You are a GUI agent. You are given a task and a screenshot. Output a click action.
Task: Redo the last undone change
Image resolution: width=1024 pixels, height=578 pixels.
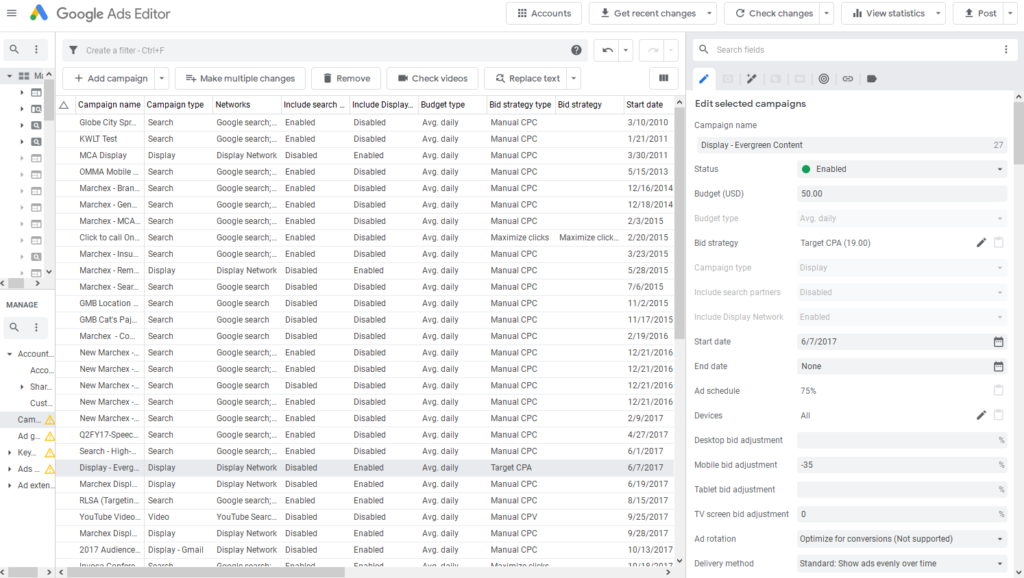(x=653, y=50)
